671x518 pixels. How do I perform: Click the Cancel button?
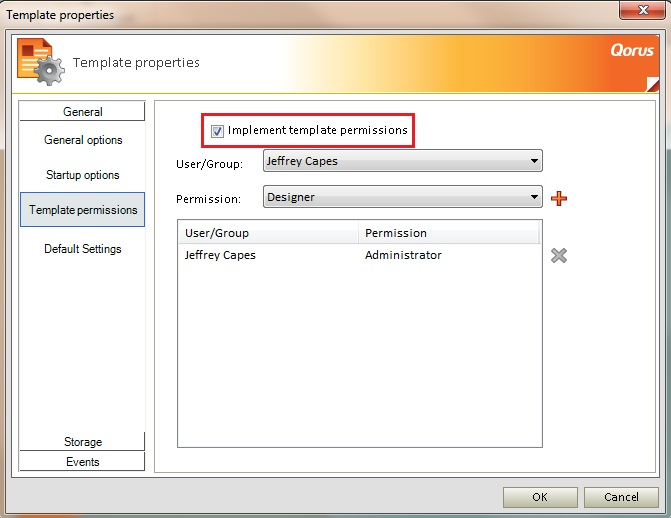point(621,497)
